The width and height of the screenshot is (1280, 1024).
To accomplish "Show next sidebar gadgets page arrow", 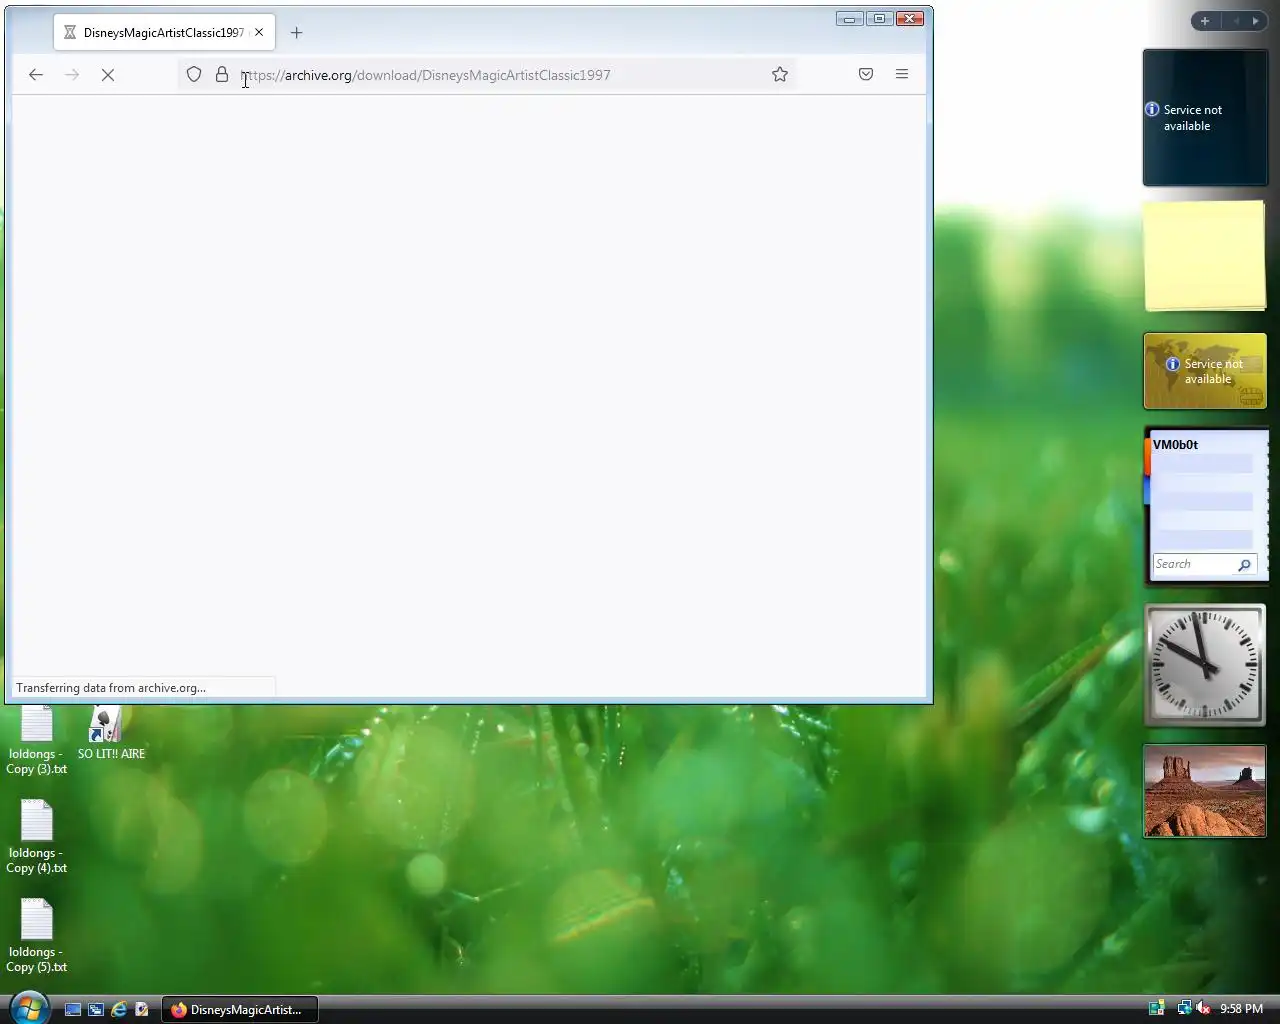I will tap(1256, 21).
